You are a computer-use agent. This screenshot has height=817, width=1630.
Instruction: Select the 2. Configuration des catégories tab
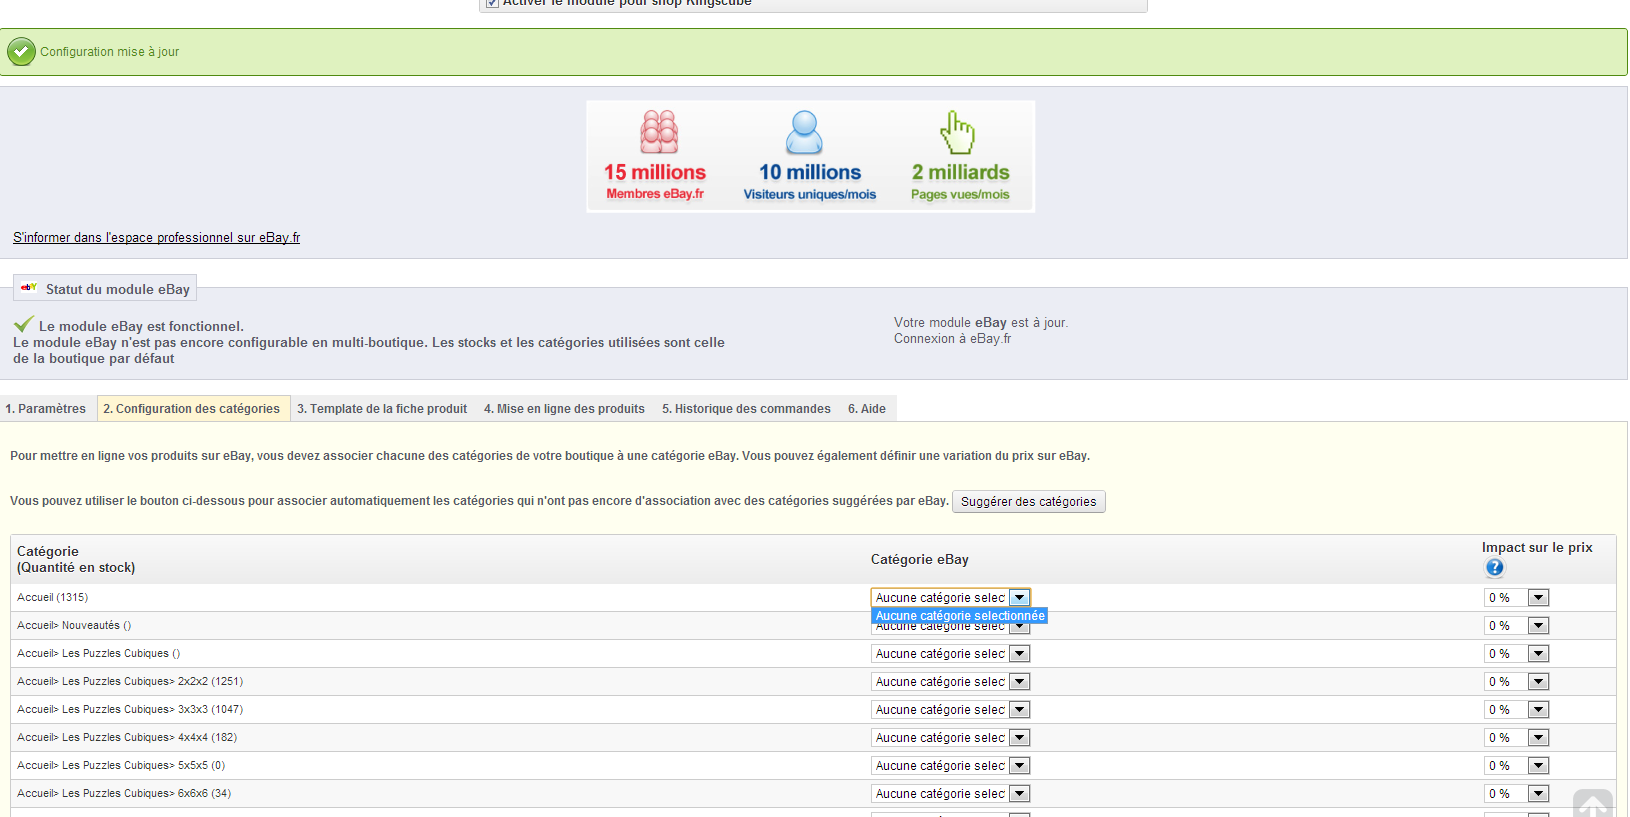(192, 409)
